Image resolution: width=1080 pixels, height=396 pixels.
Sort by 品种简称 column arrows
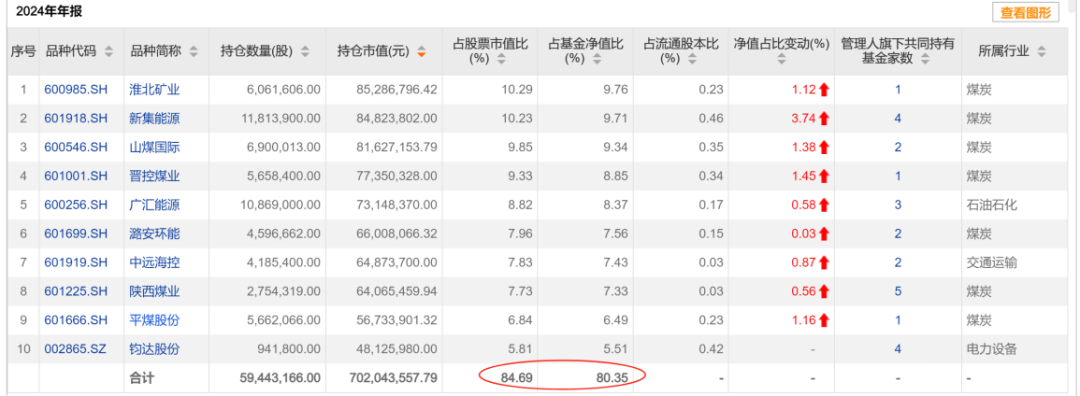[x=193, y=52]
